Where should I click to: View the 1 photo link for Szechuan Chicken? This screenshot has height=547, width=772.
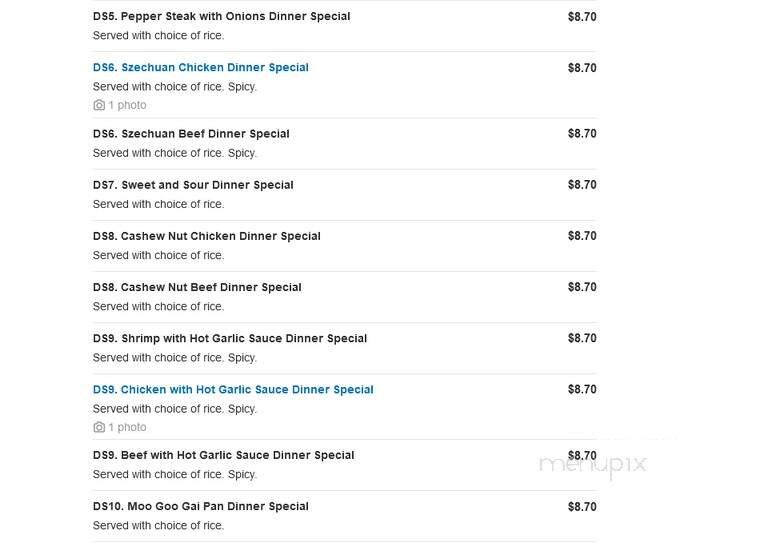127,105
